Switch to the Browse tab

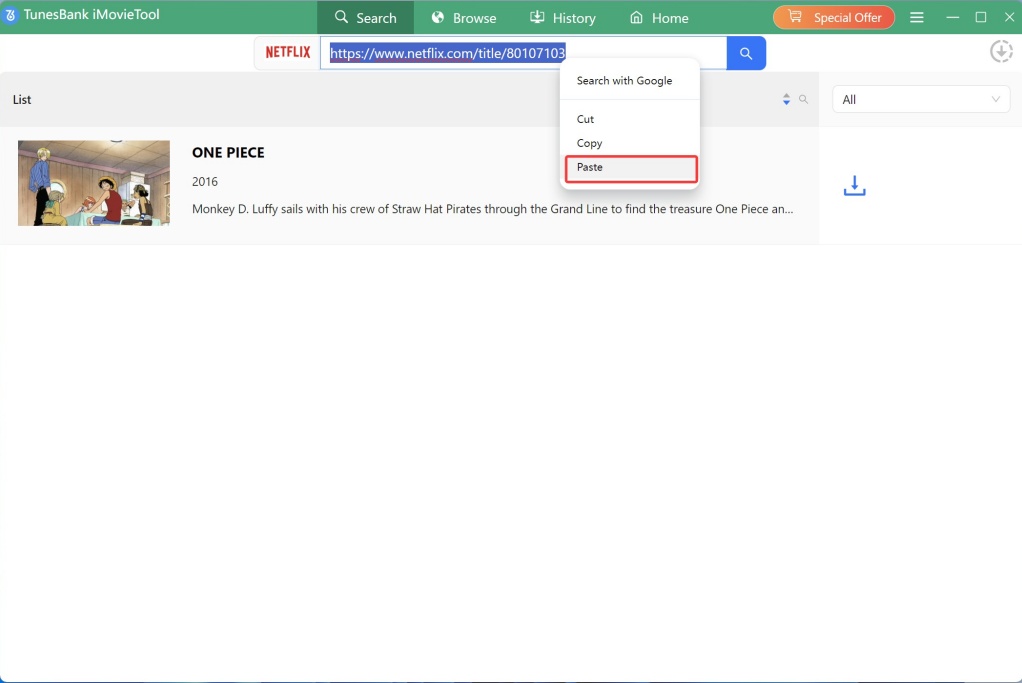click(x=464, y=18)
